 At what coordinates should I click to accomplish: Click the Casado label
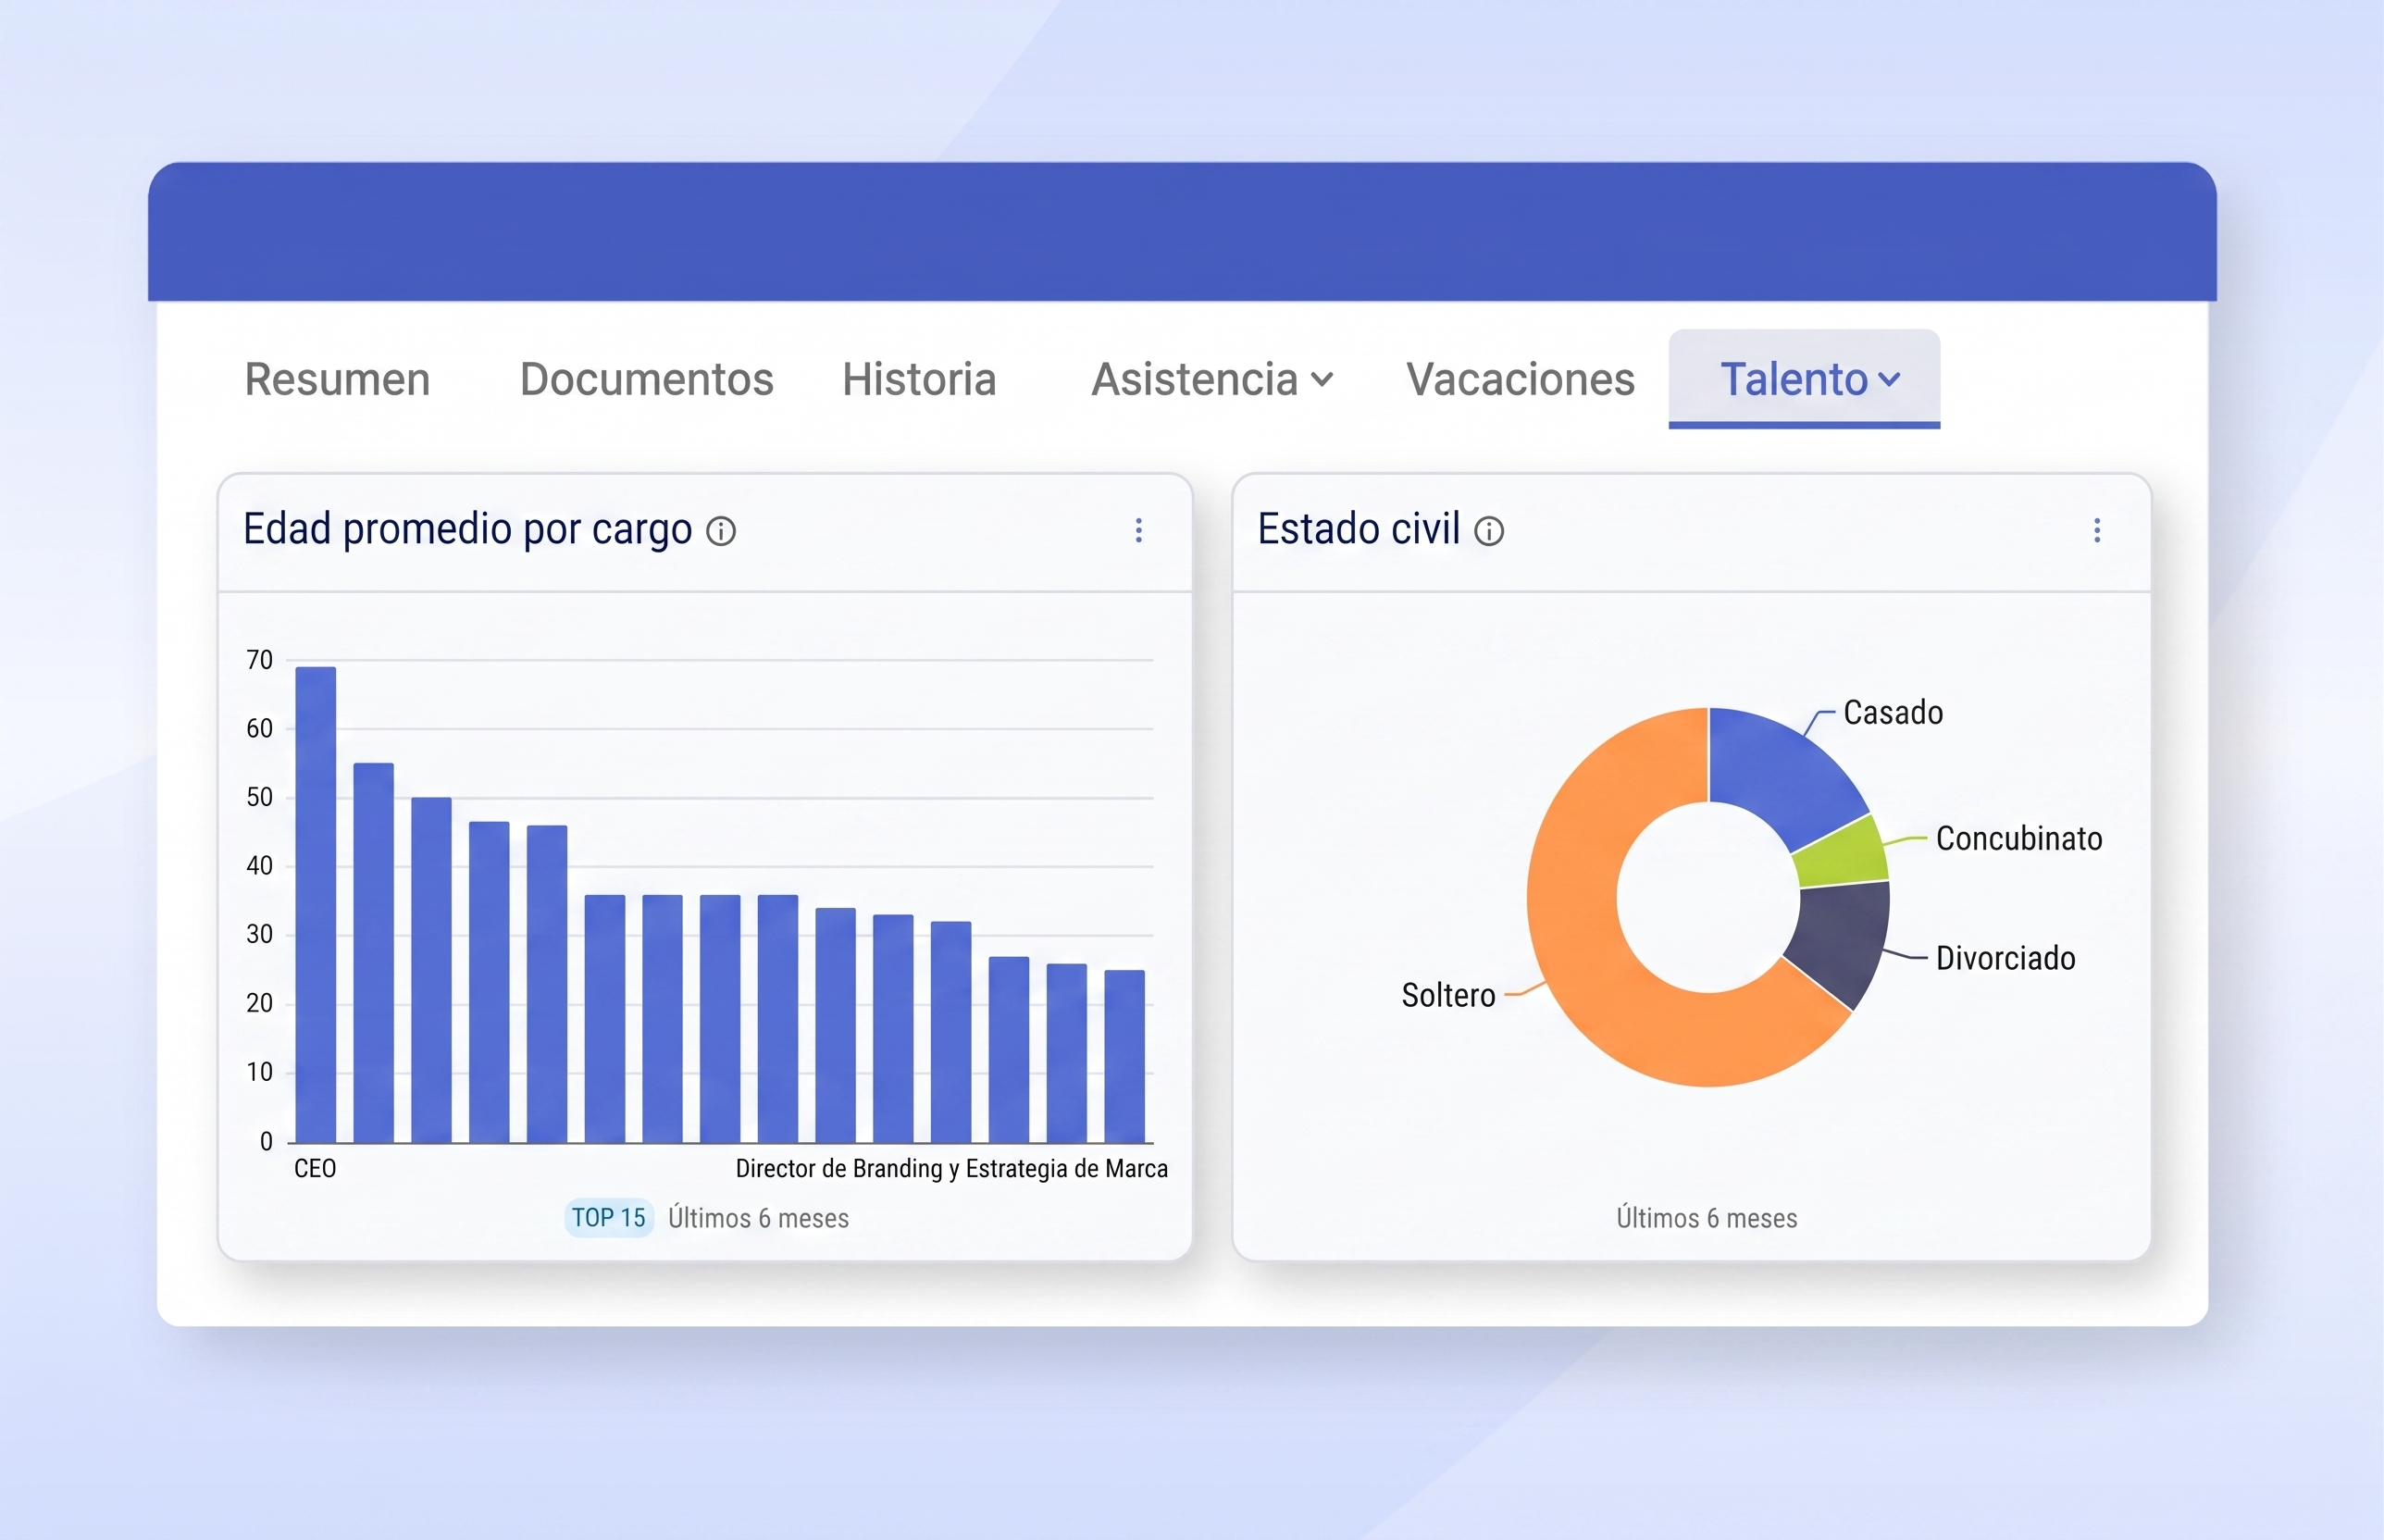(x=1893, y=712)
